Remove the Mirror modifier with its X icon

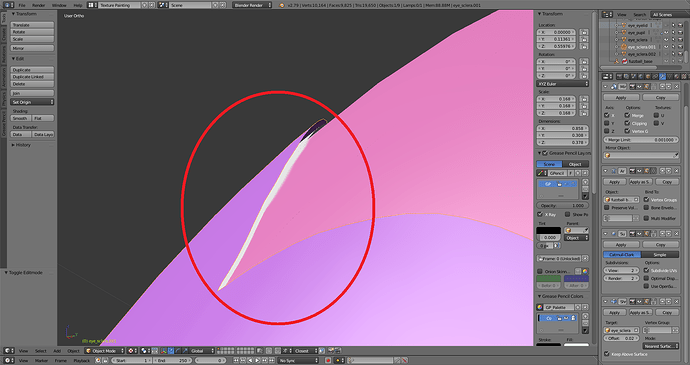point(676,87)
